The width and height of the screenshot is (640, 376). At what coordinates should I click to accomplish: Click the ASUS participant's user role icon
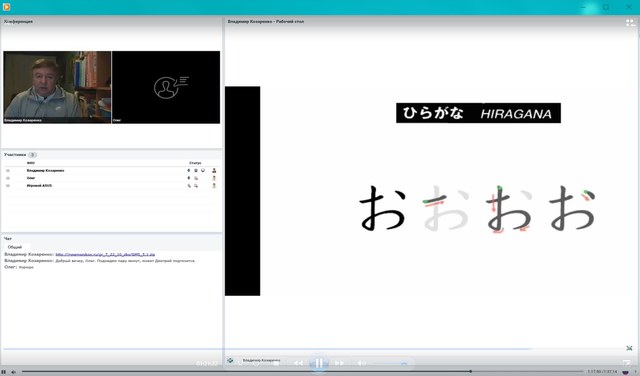click(214, 186)
